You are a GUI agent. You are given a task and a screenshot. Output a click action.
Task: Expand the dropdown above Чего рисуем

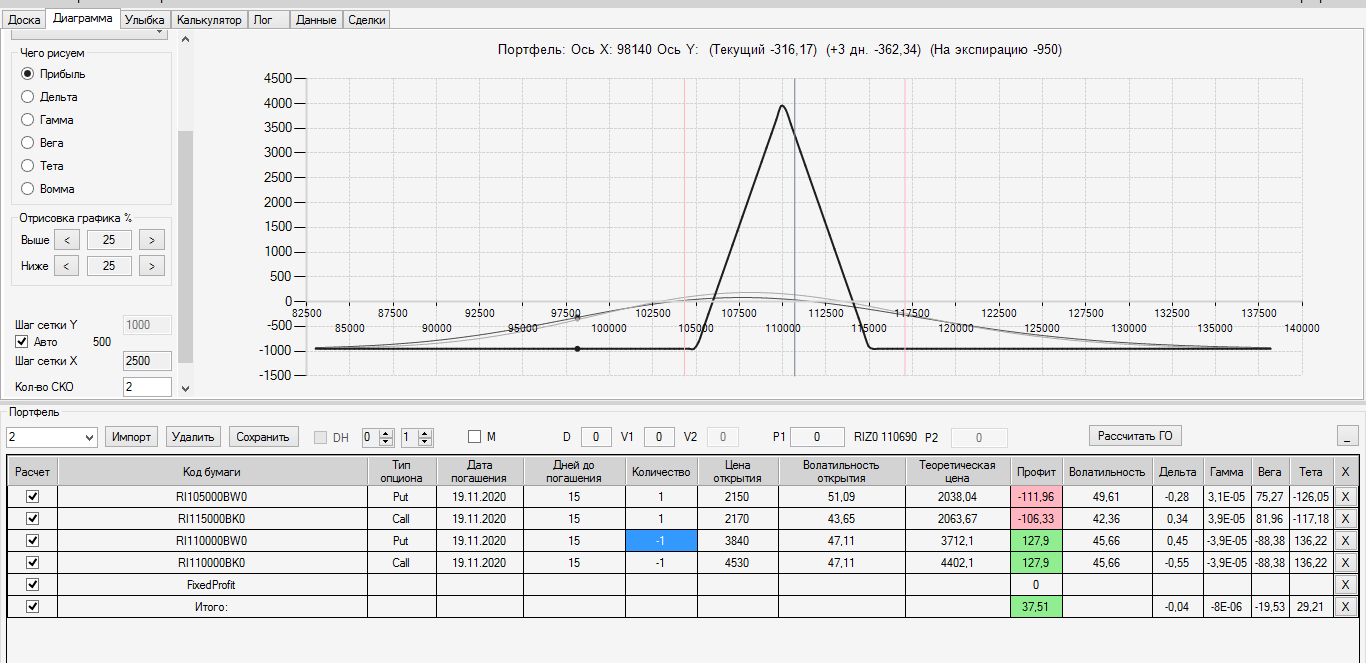pyautogui.click(x=159, y=33)
